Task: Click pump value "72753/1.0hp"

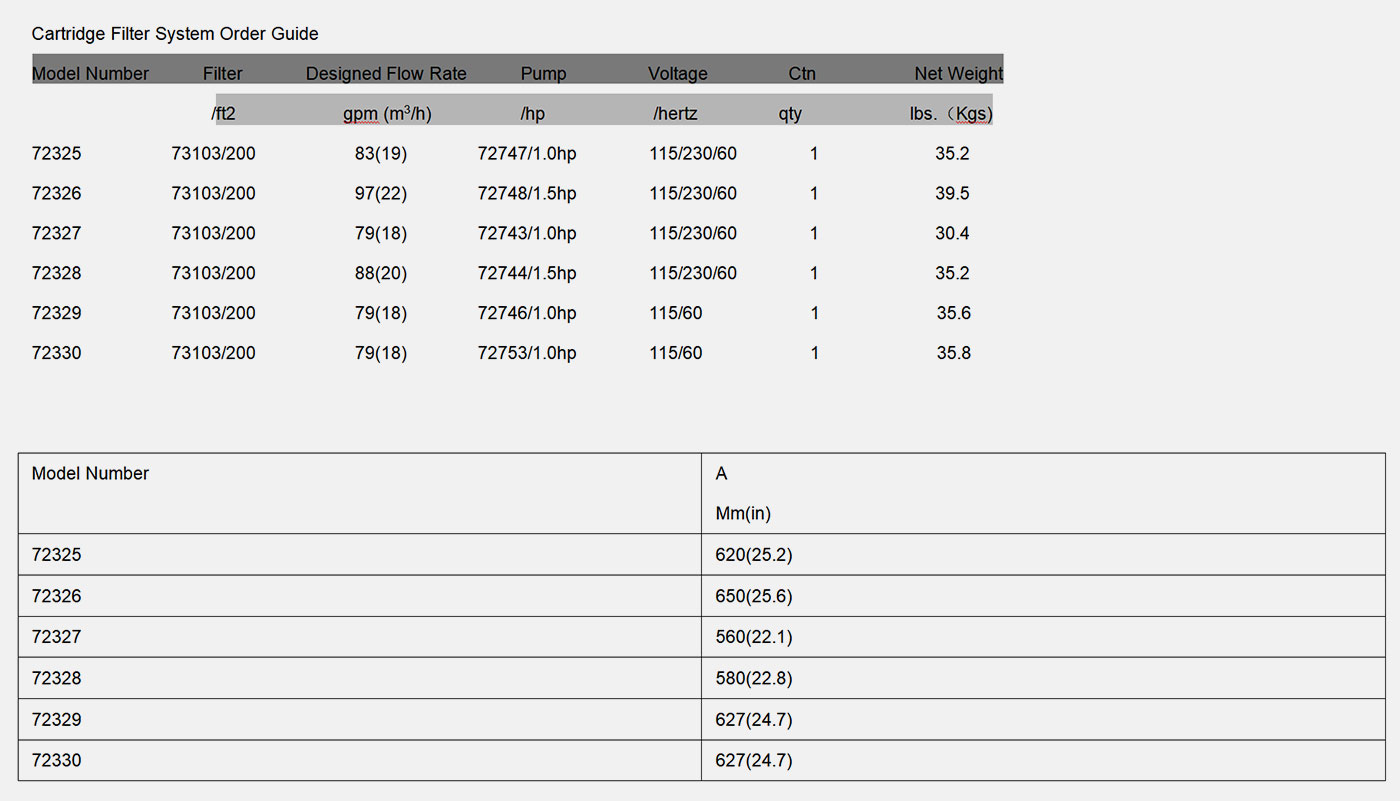Action: point(527,353)
